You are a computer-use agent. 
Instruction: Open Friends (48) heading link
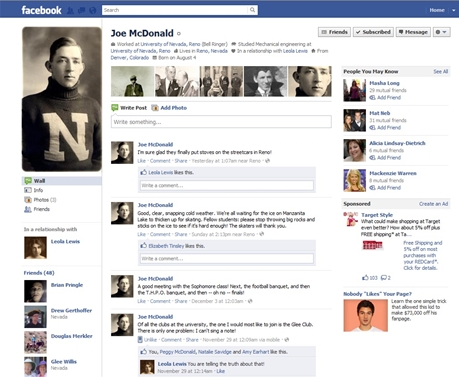(x=39, y=273)
